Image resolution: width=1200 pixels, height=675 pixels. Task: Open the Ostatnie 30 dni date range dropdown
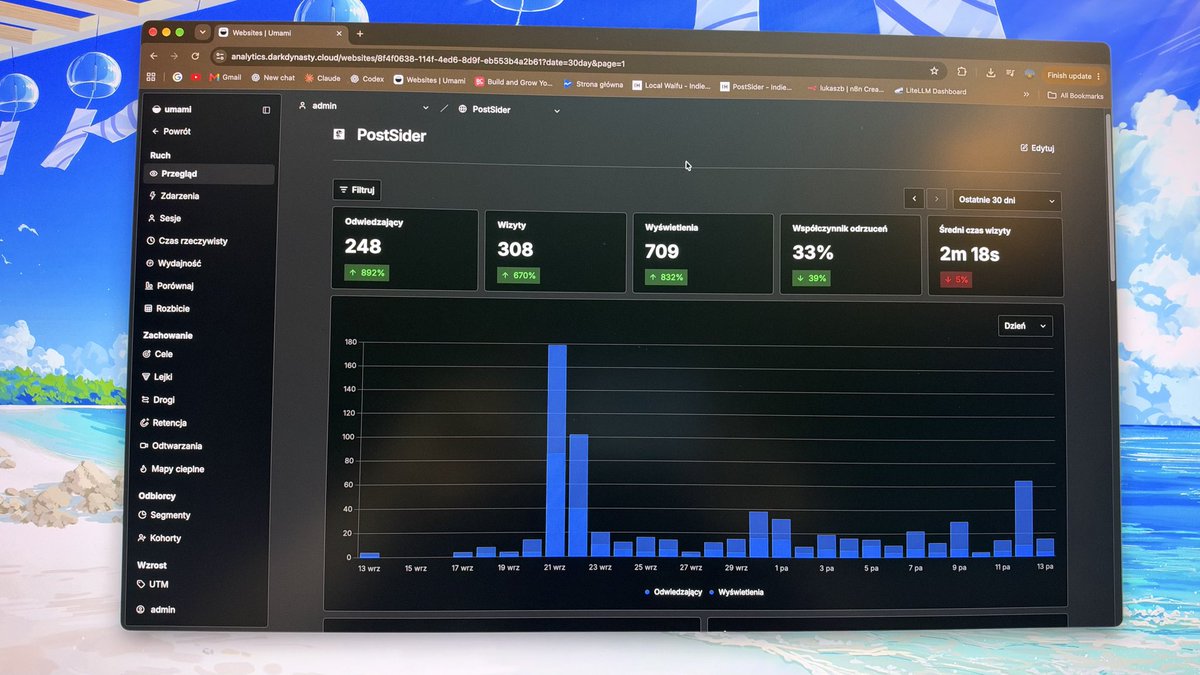tap(1006, 200)
